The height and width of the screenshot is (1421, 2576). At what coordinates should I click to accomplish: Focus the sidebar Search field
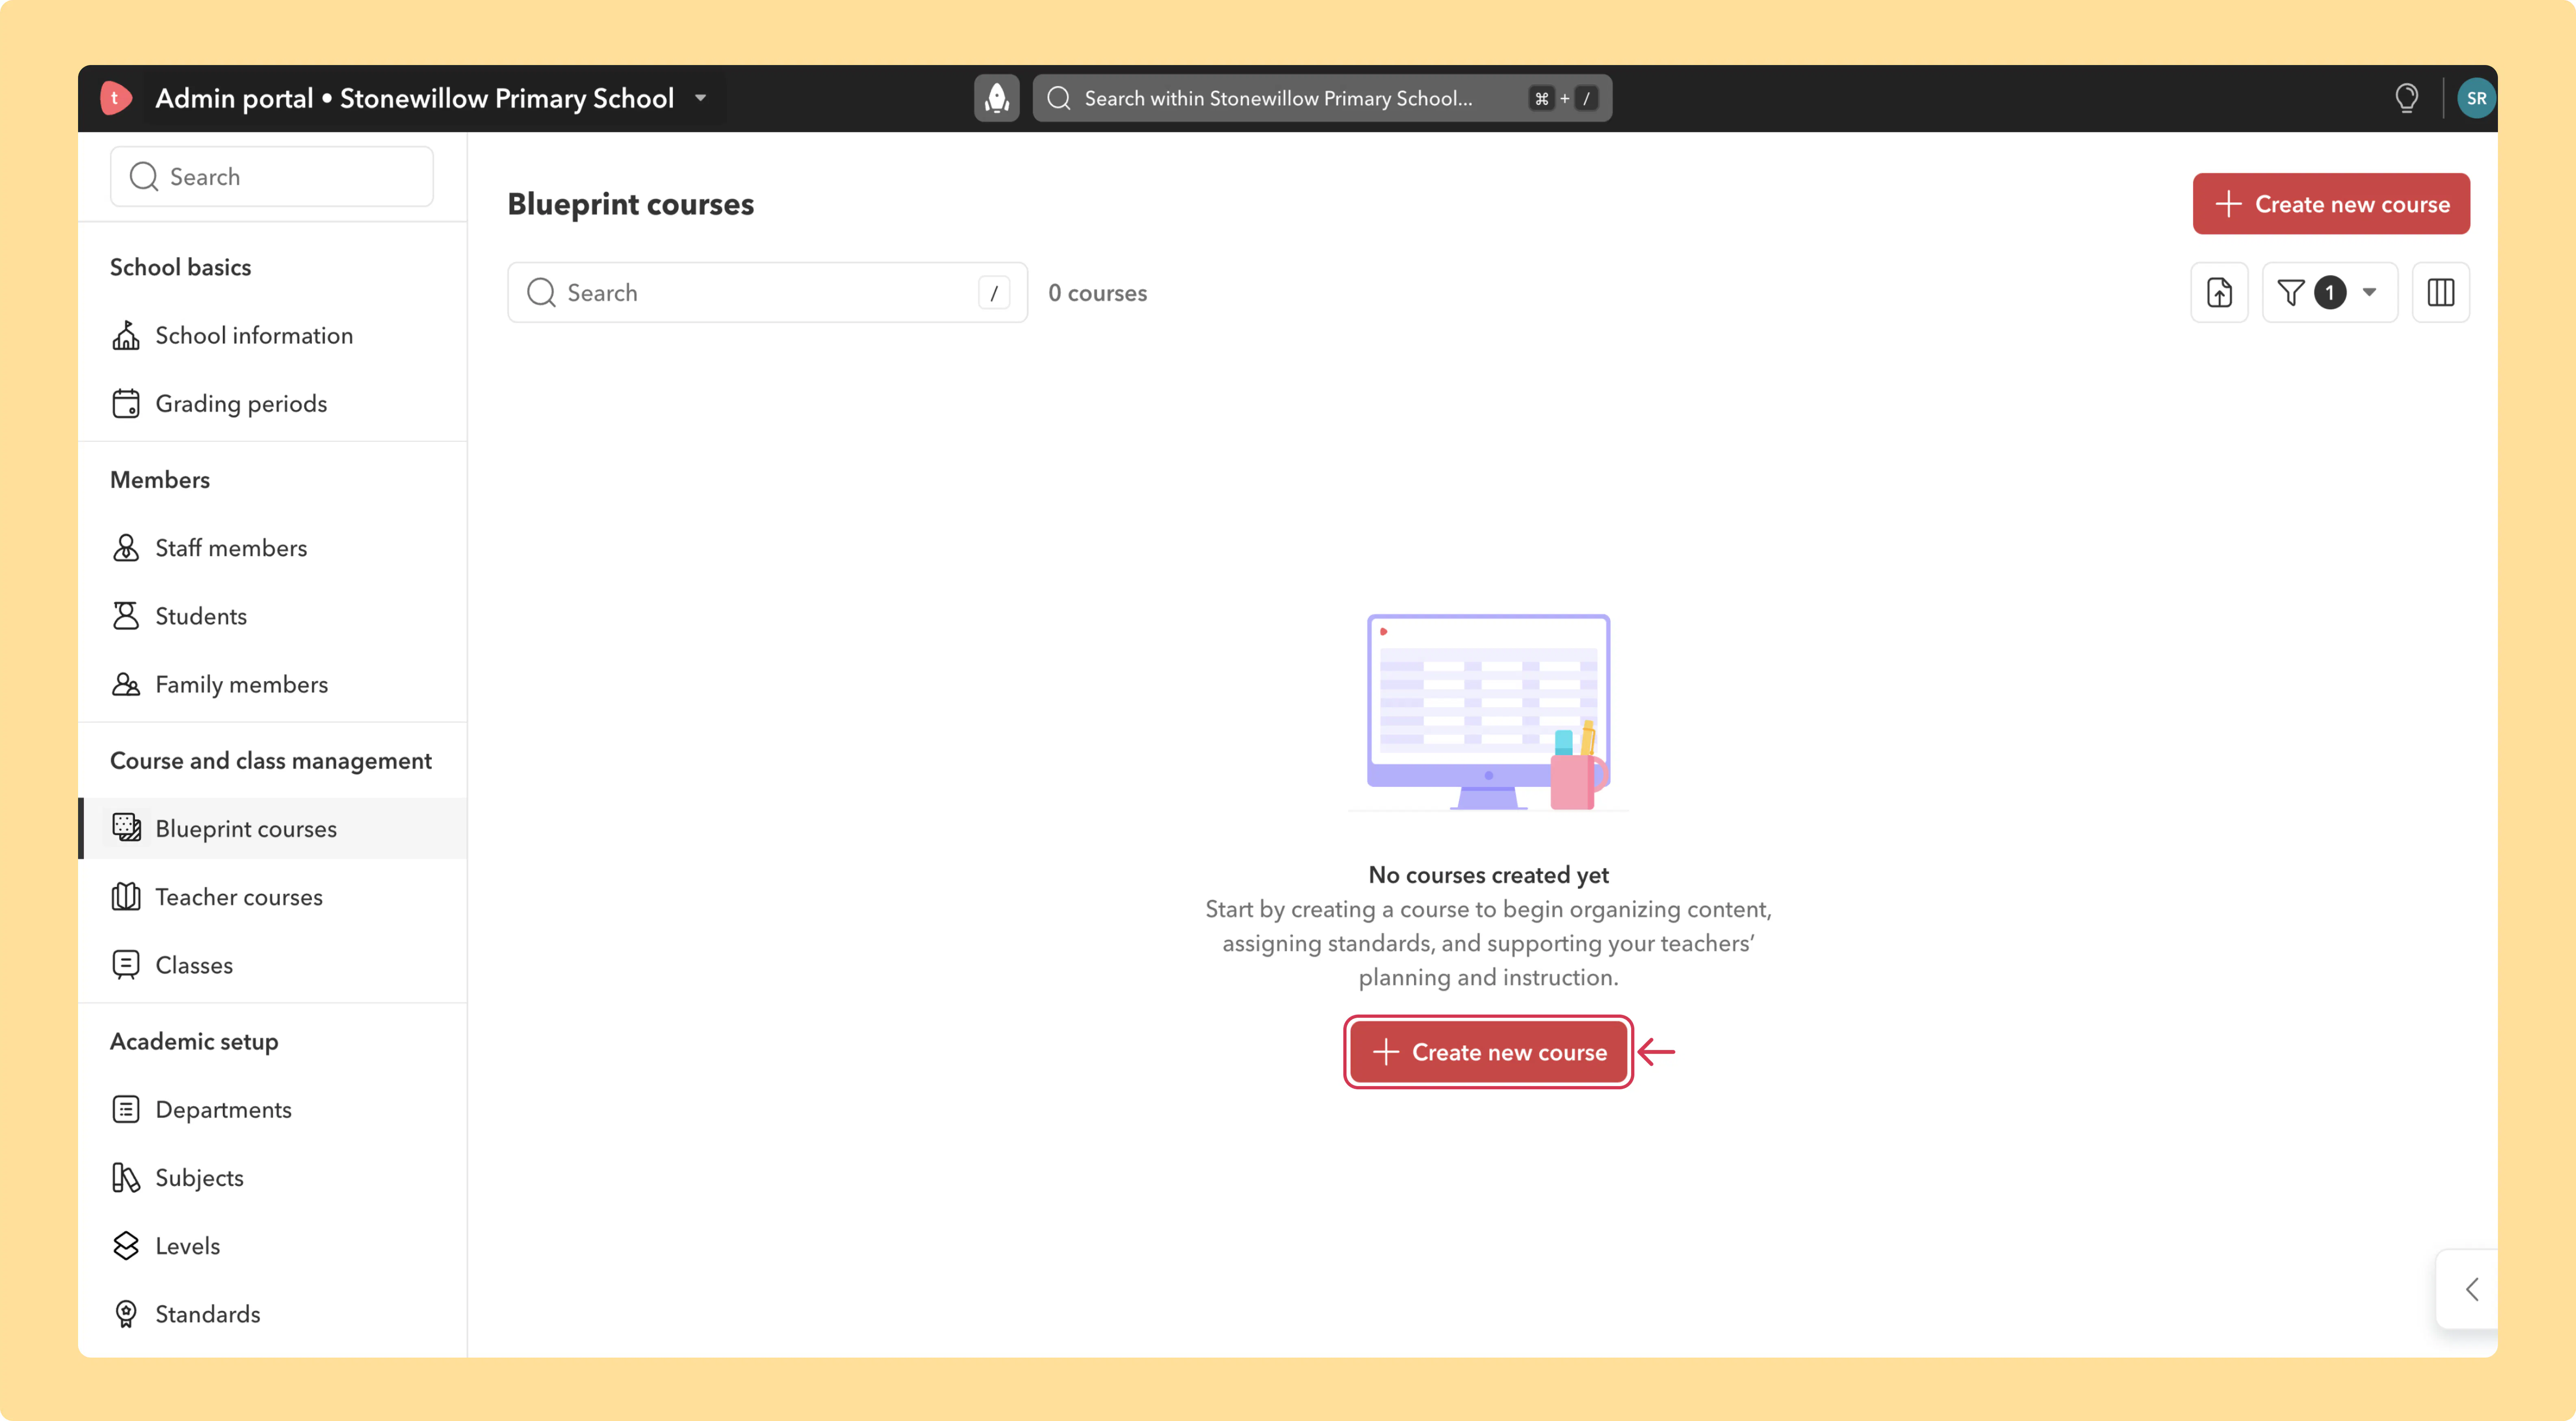tap(272, 177)
